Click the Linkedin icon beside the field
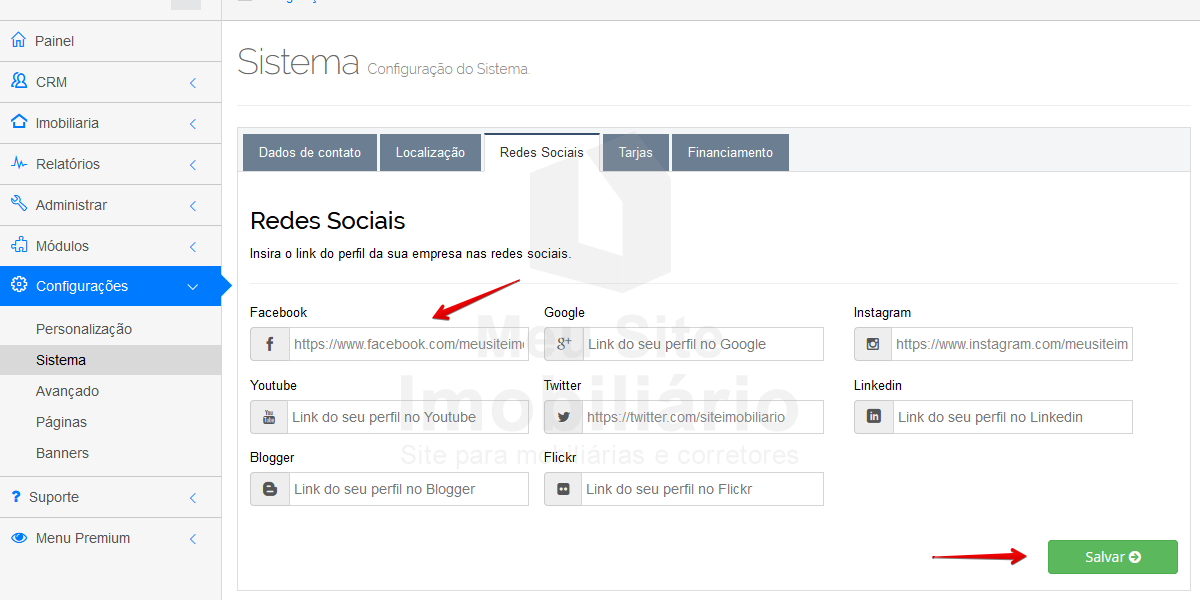 [x=874, y=417]
